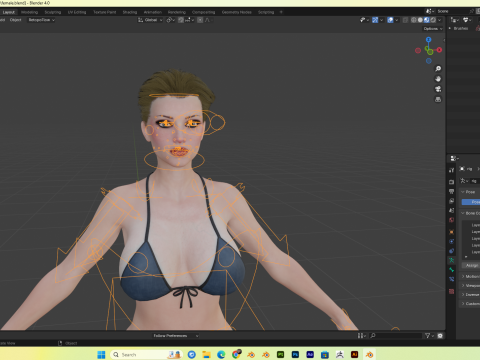Click the blue Z axis on navigation gizmo
The image size is (480, 360).
[429, 39]
